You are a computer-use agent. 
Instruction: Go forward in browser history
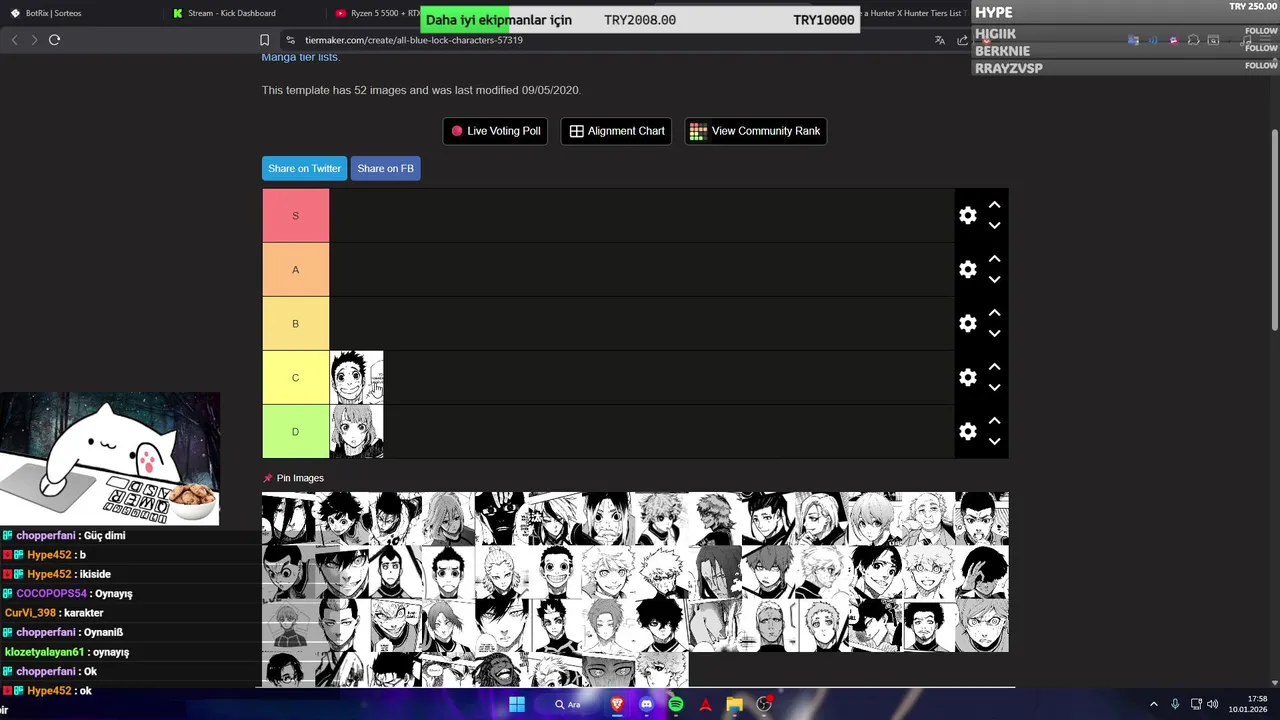coord(34,40)
